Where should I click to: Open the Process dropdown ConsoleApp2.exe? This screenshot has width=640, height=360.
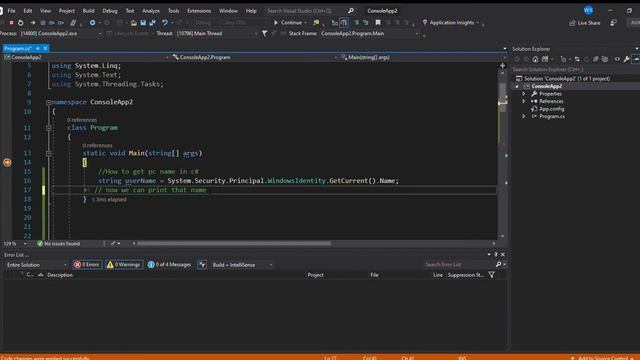[61, 33]
